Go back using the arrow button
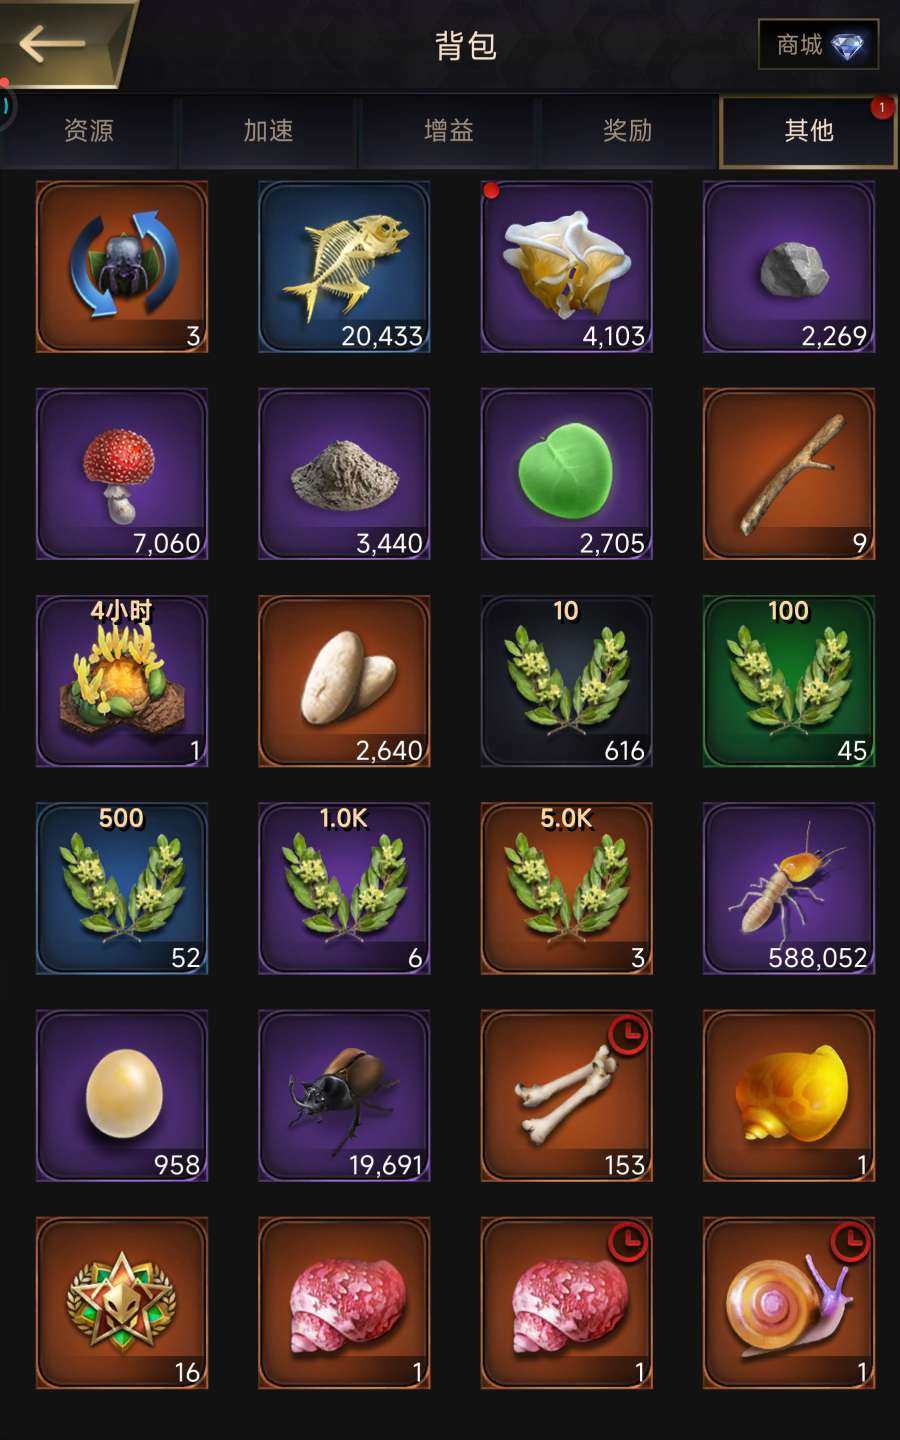Viewport: 900px width, 1440px height. 60,43
